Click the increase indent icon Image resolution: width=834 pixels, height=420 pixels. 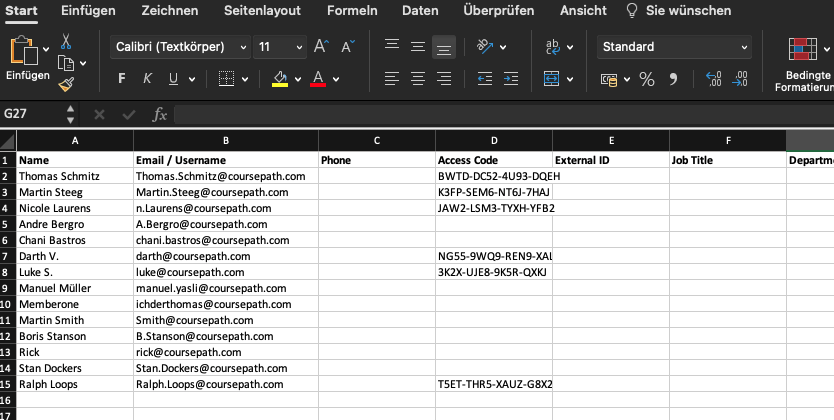tap(512, 79)
